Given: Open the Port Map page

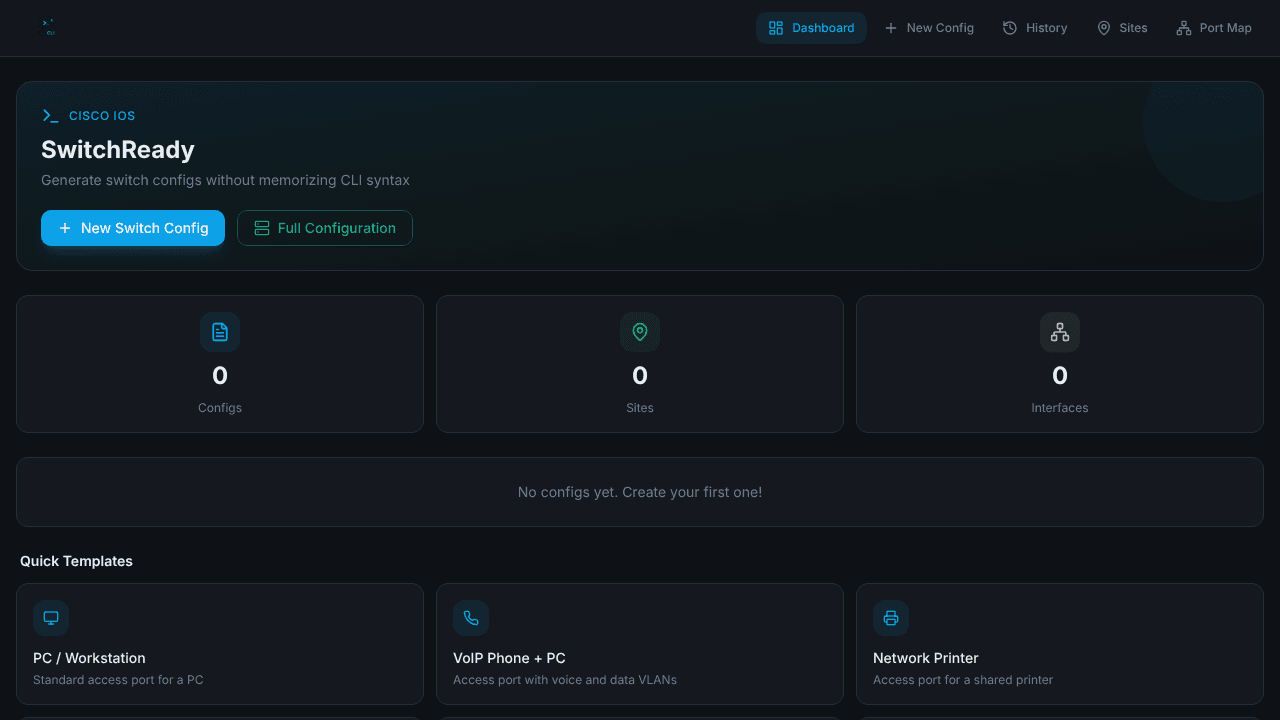Looking at the screenshot, I should (1214, 28).
